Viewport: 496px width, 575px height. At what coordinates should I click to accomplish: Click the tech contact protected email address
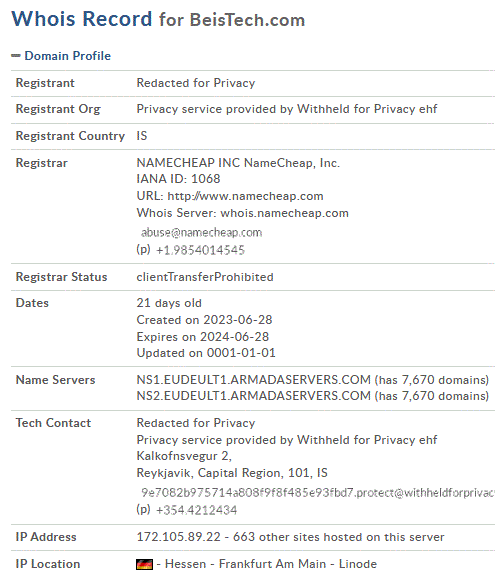pyautogui.click(x=317, y=492)
